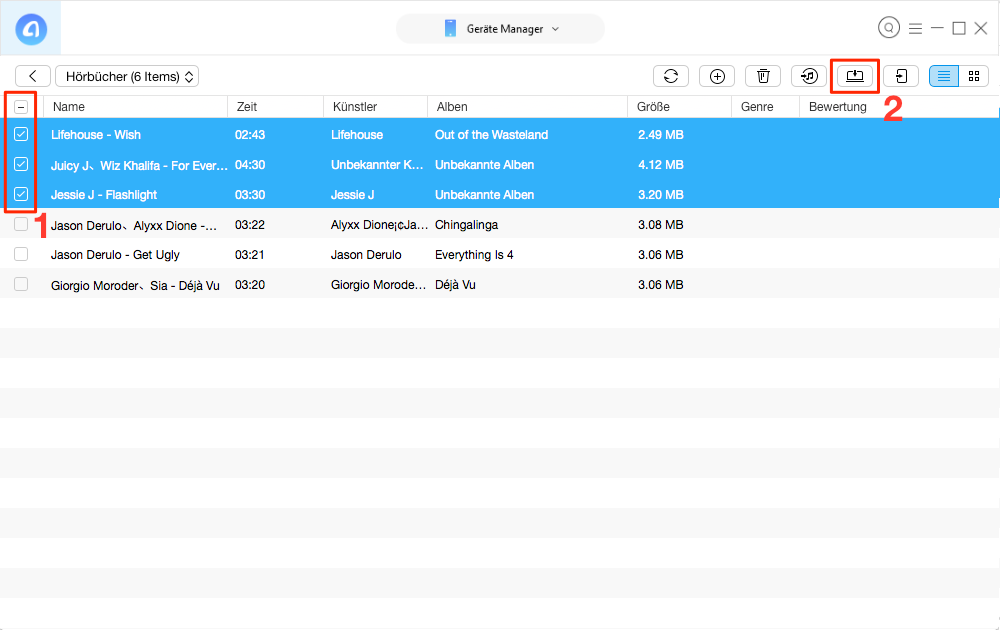This screenshot has height=630, width=1000.
Task: Check the Giorgio Moroder, Sia - Déjà Vu checkbox
Action: tap(21, 284)
